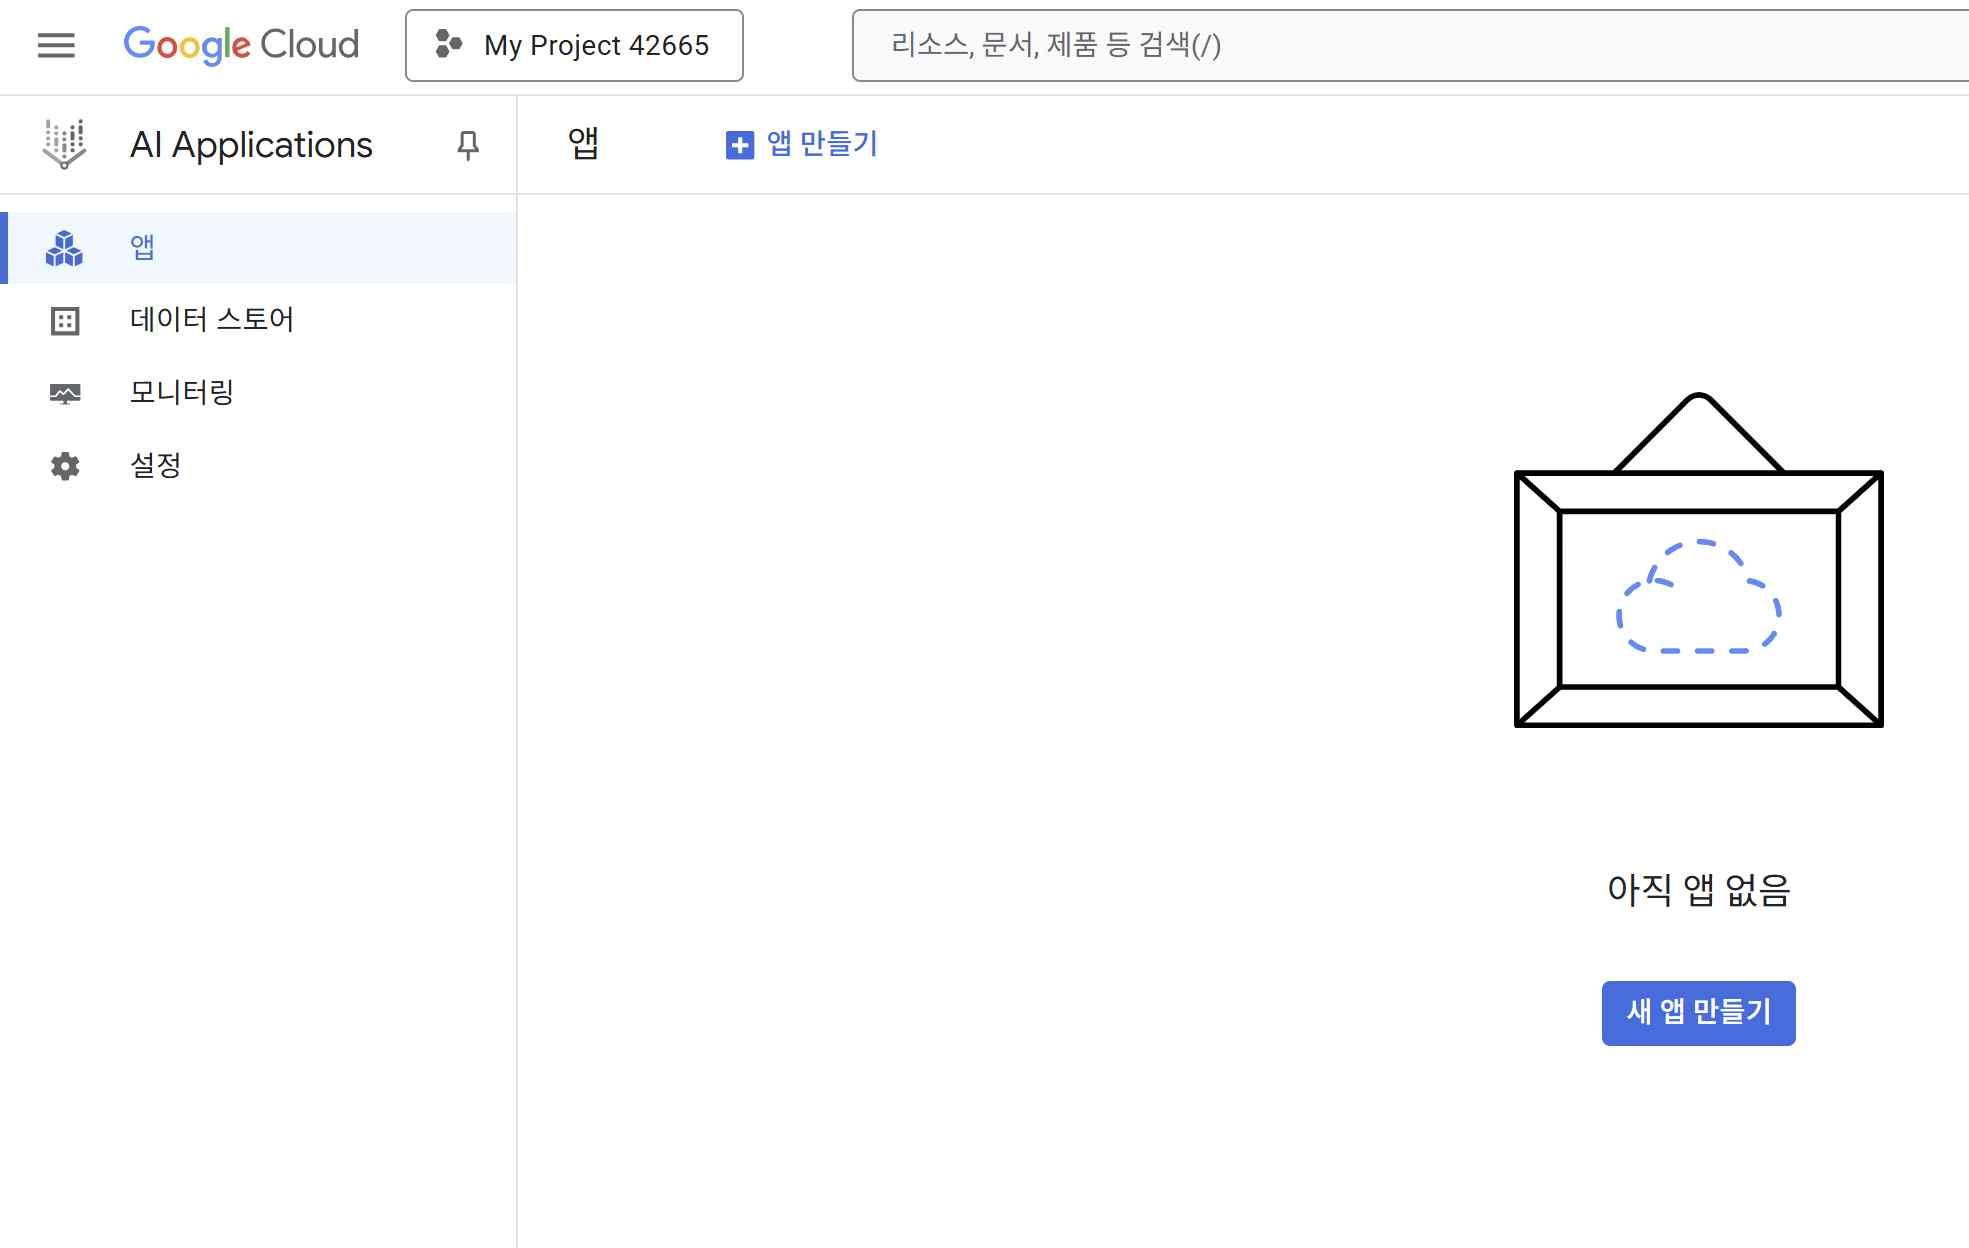Click the 앱 만들기 link at top
This screenshot has height=1248, width=1969.
point(821,144)
